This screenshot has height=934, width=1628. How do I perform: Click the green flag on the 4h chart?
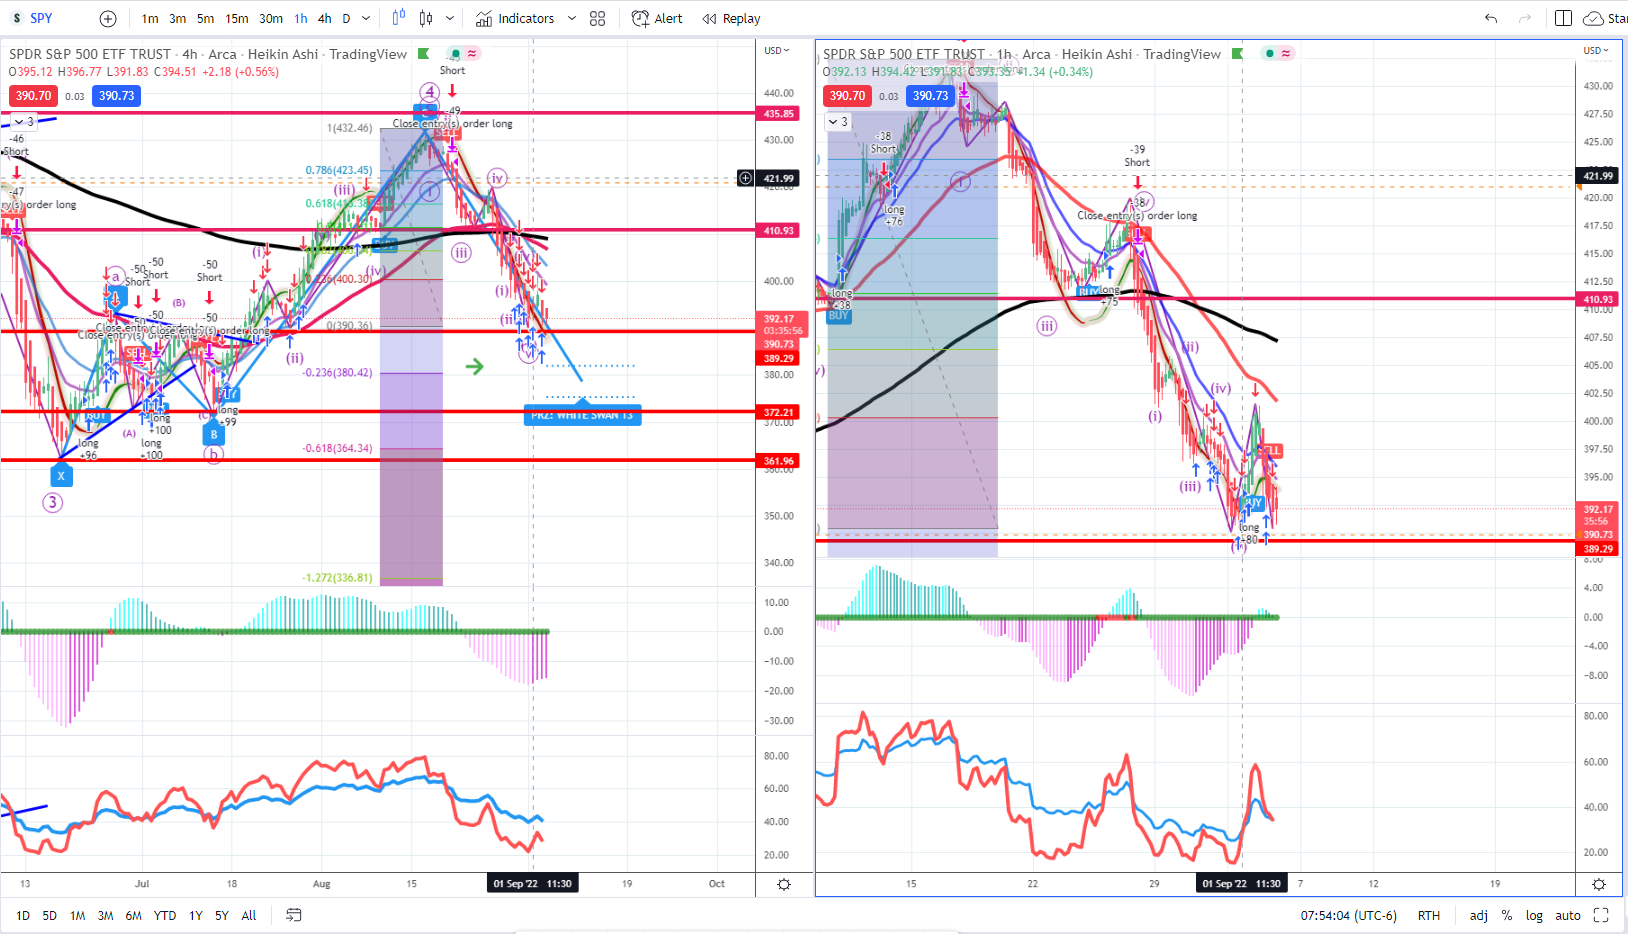(x=424, y=54)
